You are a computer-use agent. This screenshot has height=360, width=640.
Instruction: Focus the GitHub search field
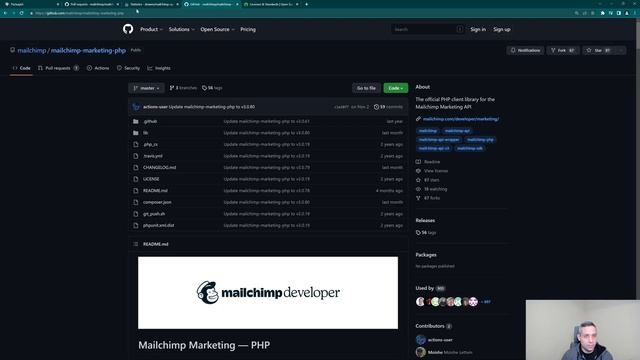click(427, 29)
